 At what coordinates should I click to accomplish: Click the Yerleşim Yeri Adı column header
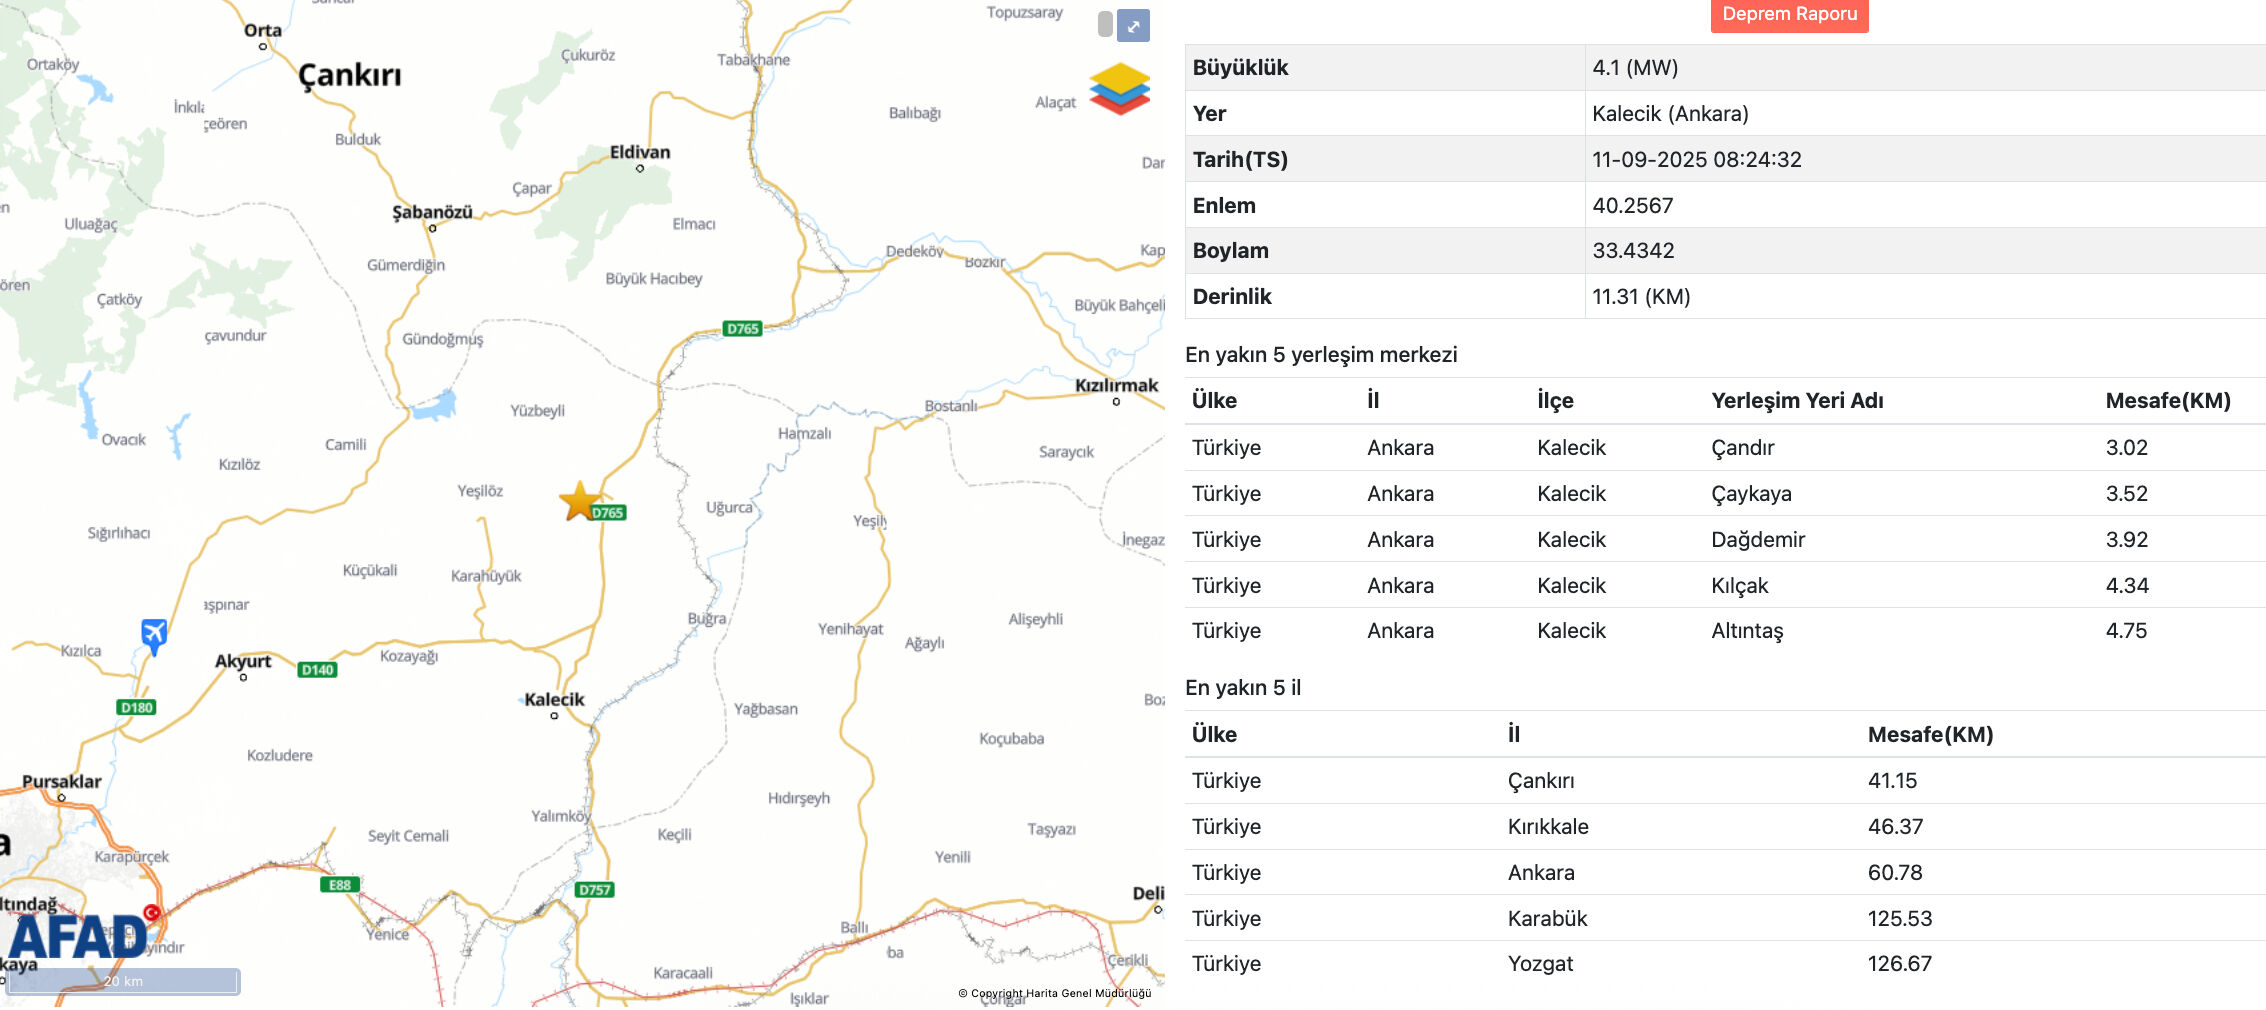(1796, 401)
